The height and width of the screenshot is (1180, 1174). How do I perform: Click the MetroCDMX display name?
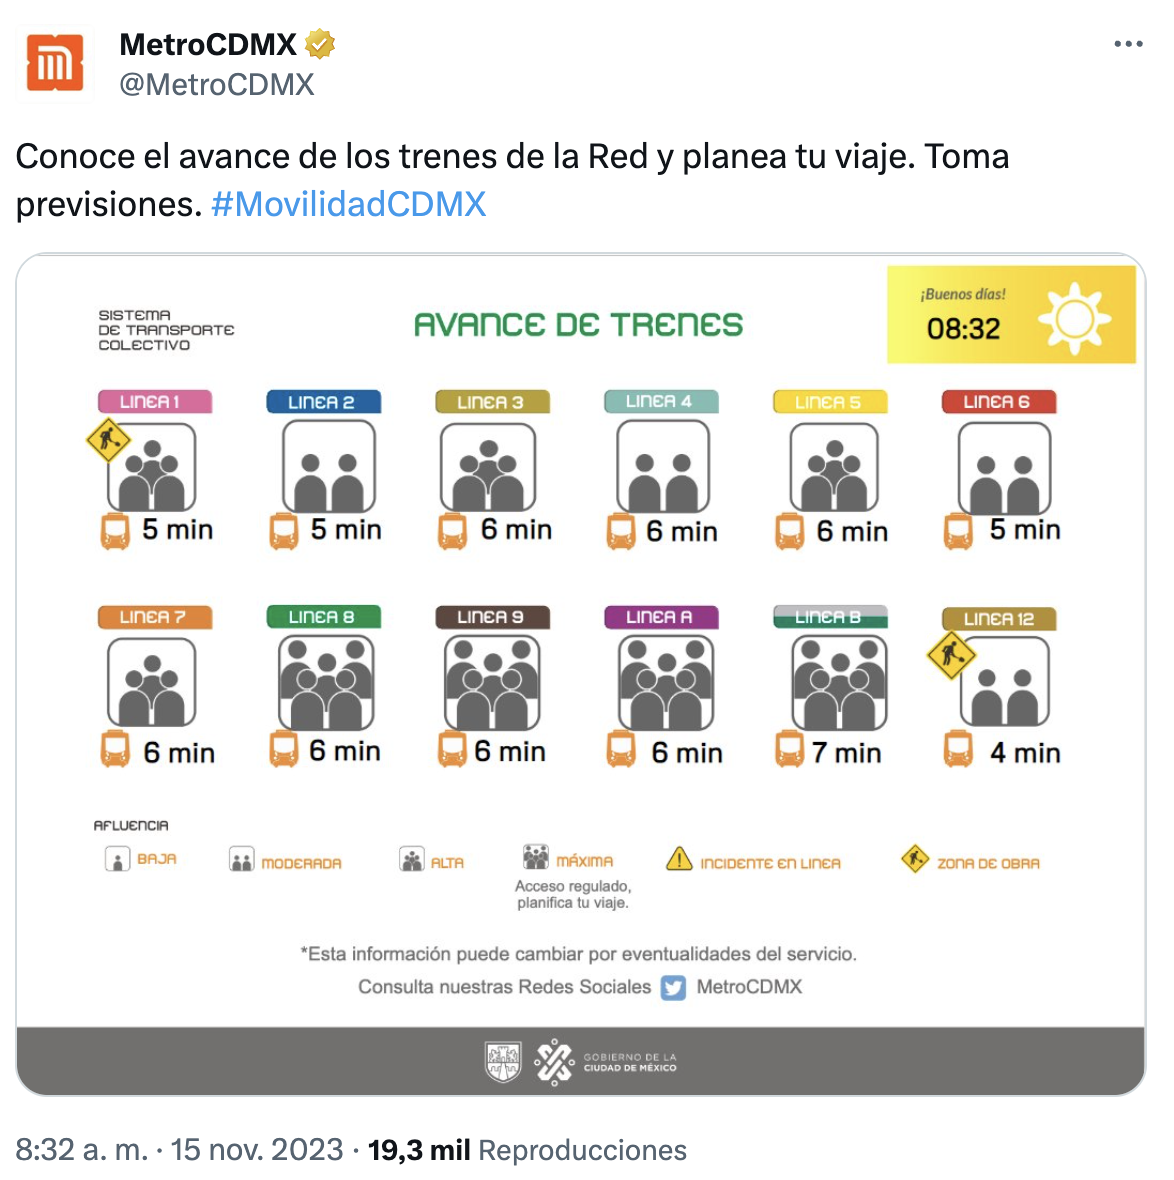coord(208,45)
